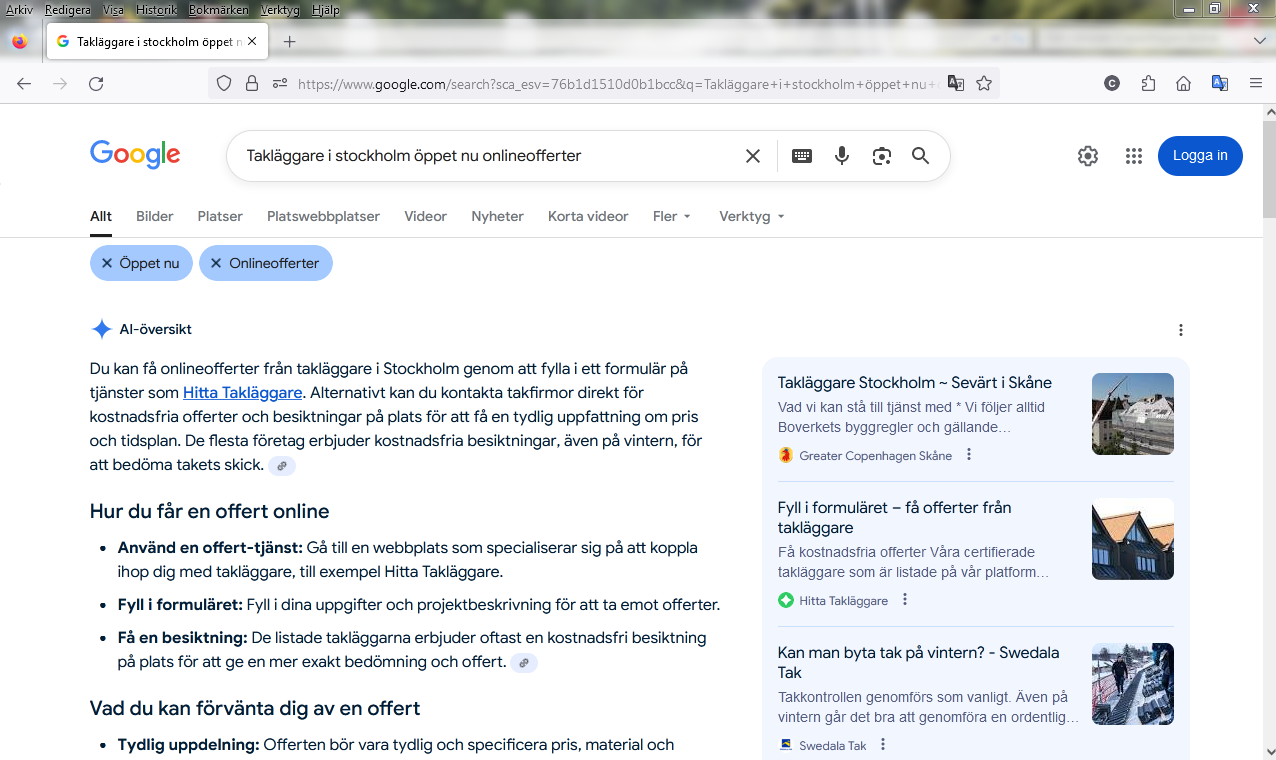1276x760 pixels.
Task: Open Firefox extensions puzzle icon
Action: click(x=1148, y=84)
